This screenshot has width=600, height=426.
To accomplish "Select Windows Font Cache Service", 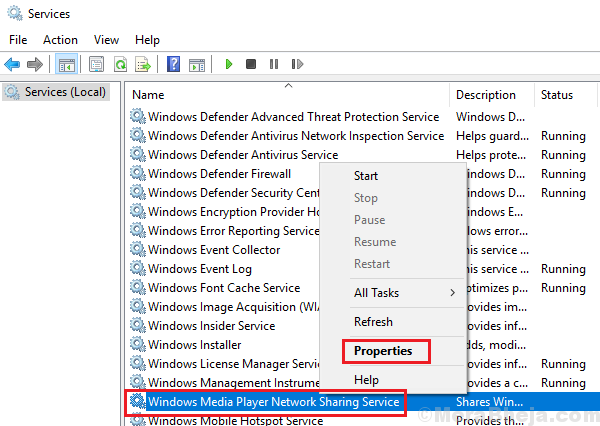I will (224, 287).
